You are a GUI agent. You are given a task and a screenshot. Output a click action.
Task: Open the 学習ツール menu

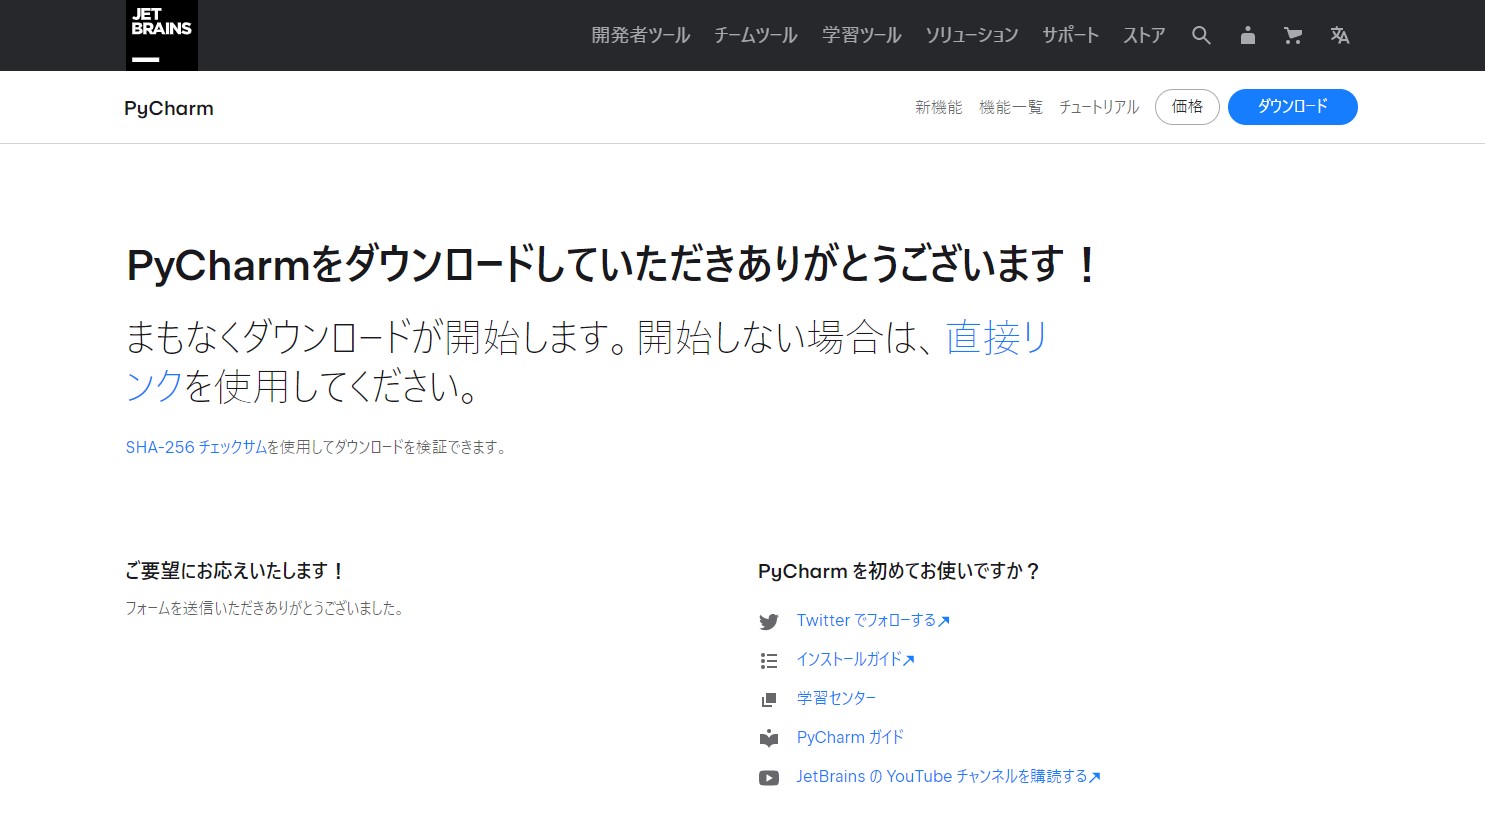coord(862,36)
